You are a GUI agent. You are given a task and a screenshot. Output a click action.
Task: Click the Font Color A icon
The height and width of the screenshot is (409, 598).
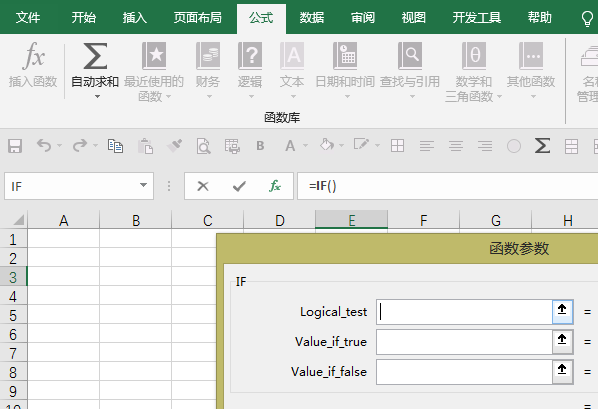(290, 146)
